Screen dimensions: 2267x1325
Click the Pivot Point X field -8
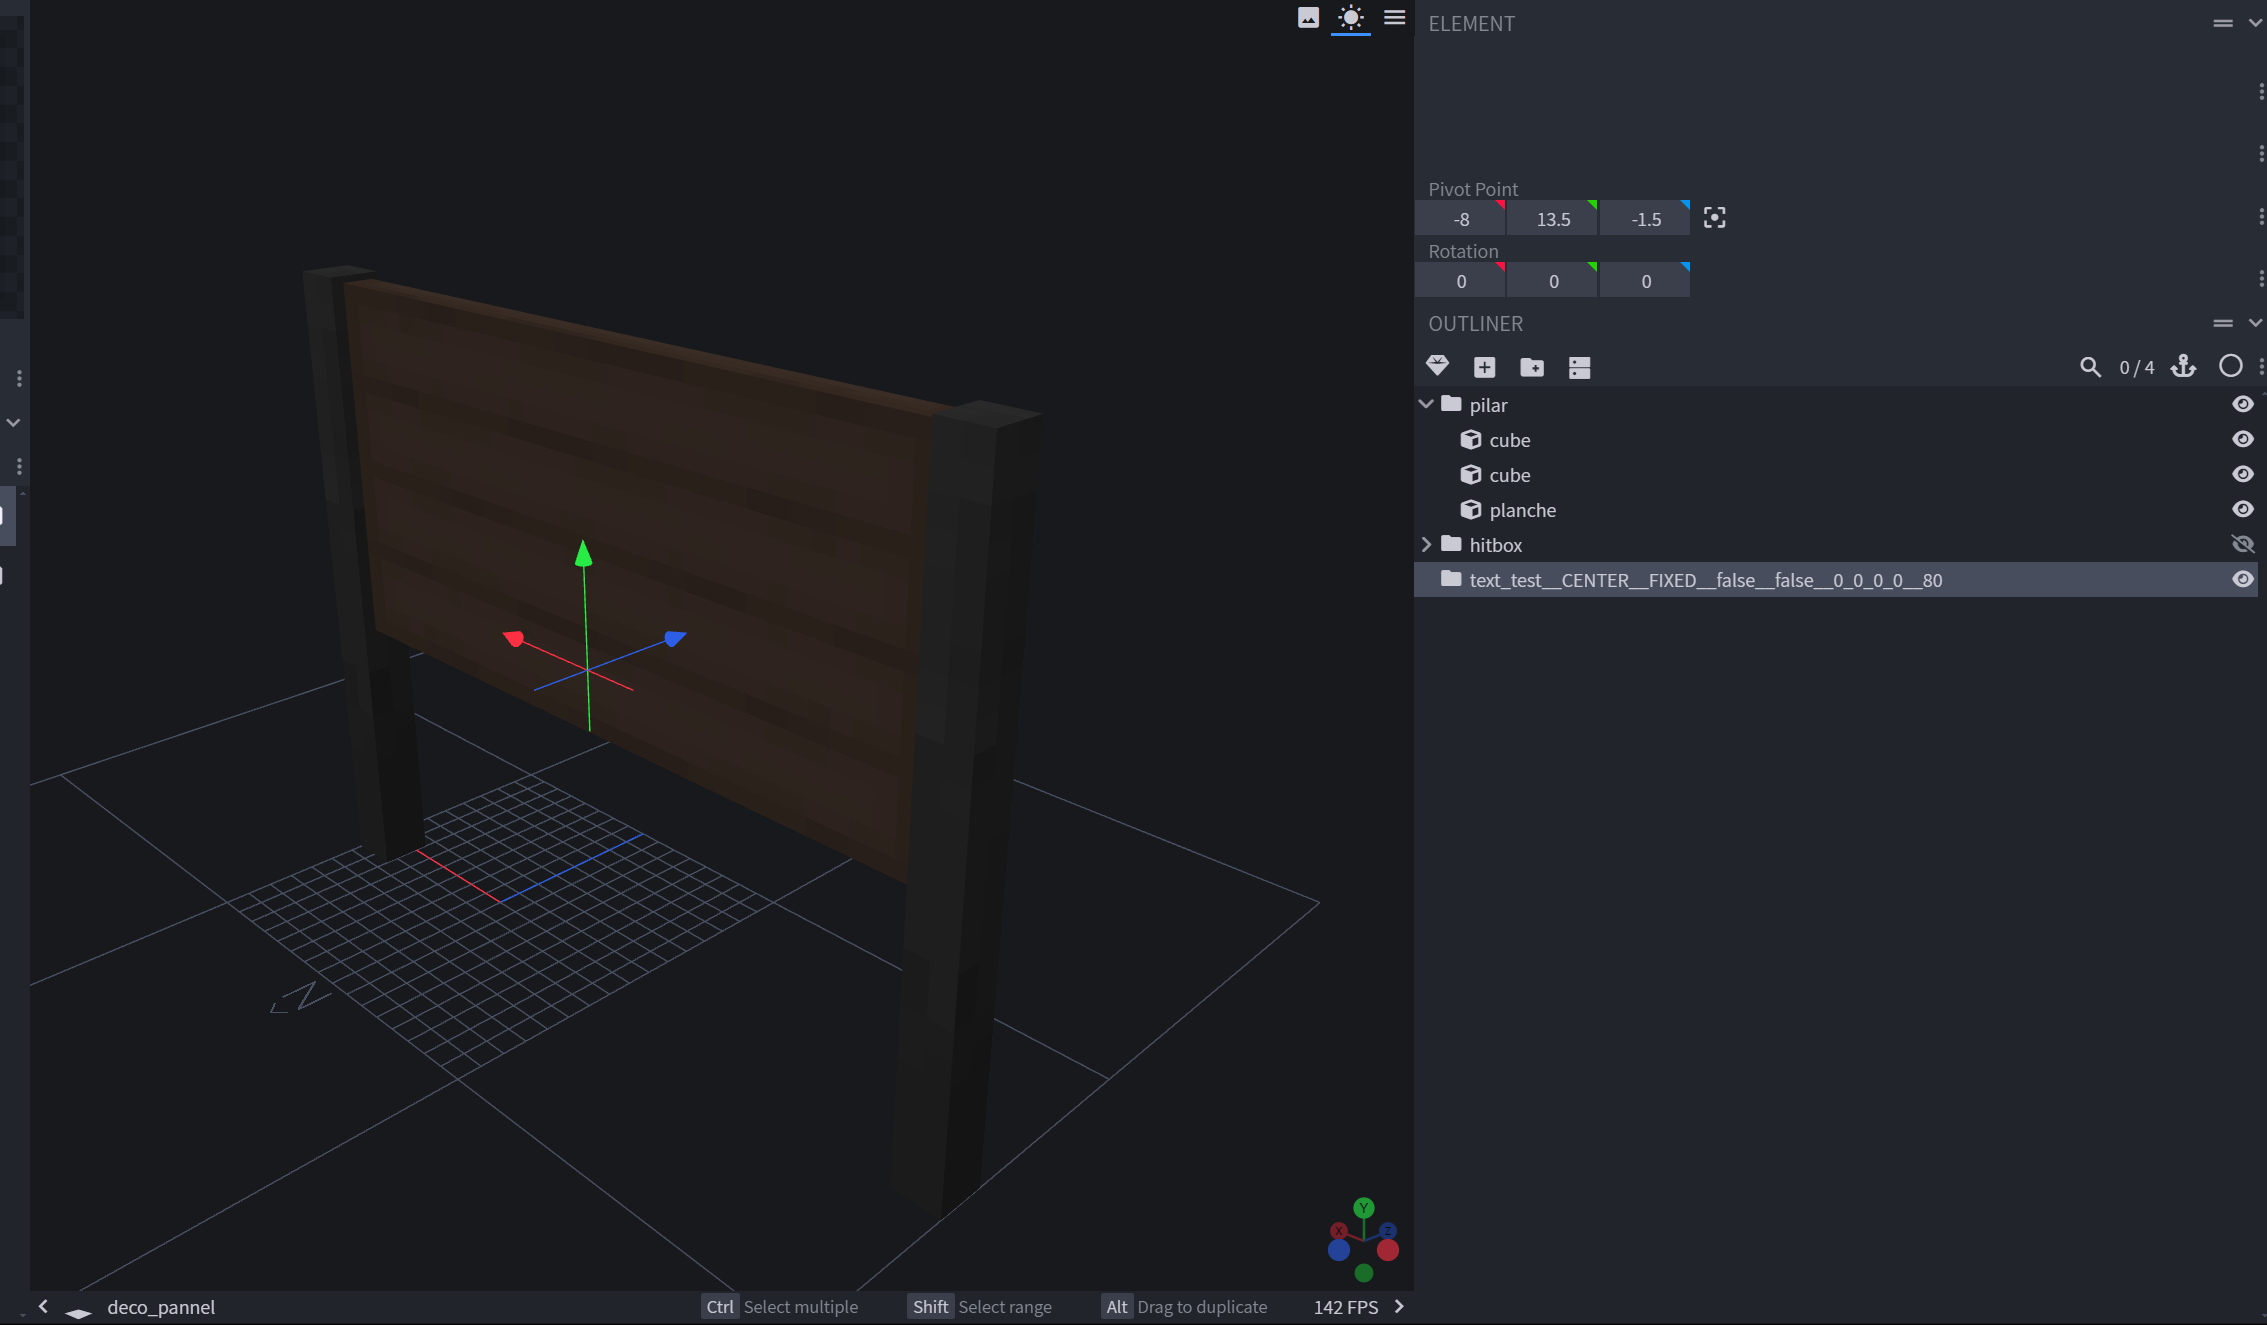1460,219
